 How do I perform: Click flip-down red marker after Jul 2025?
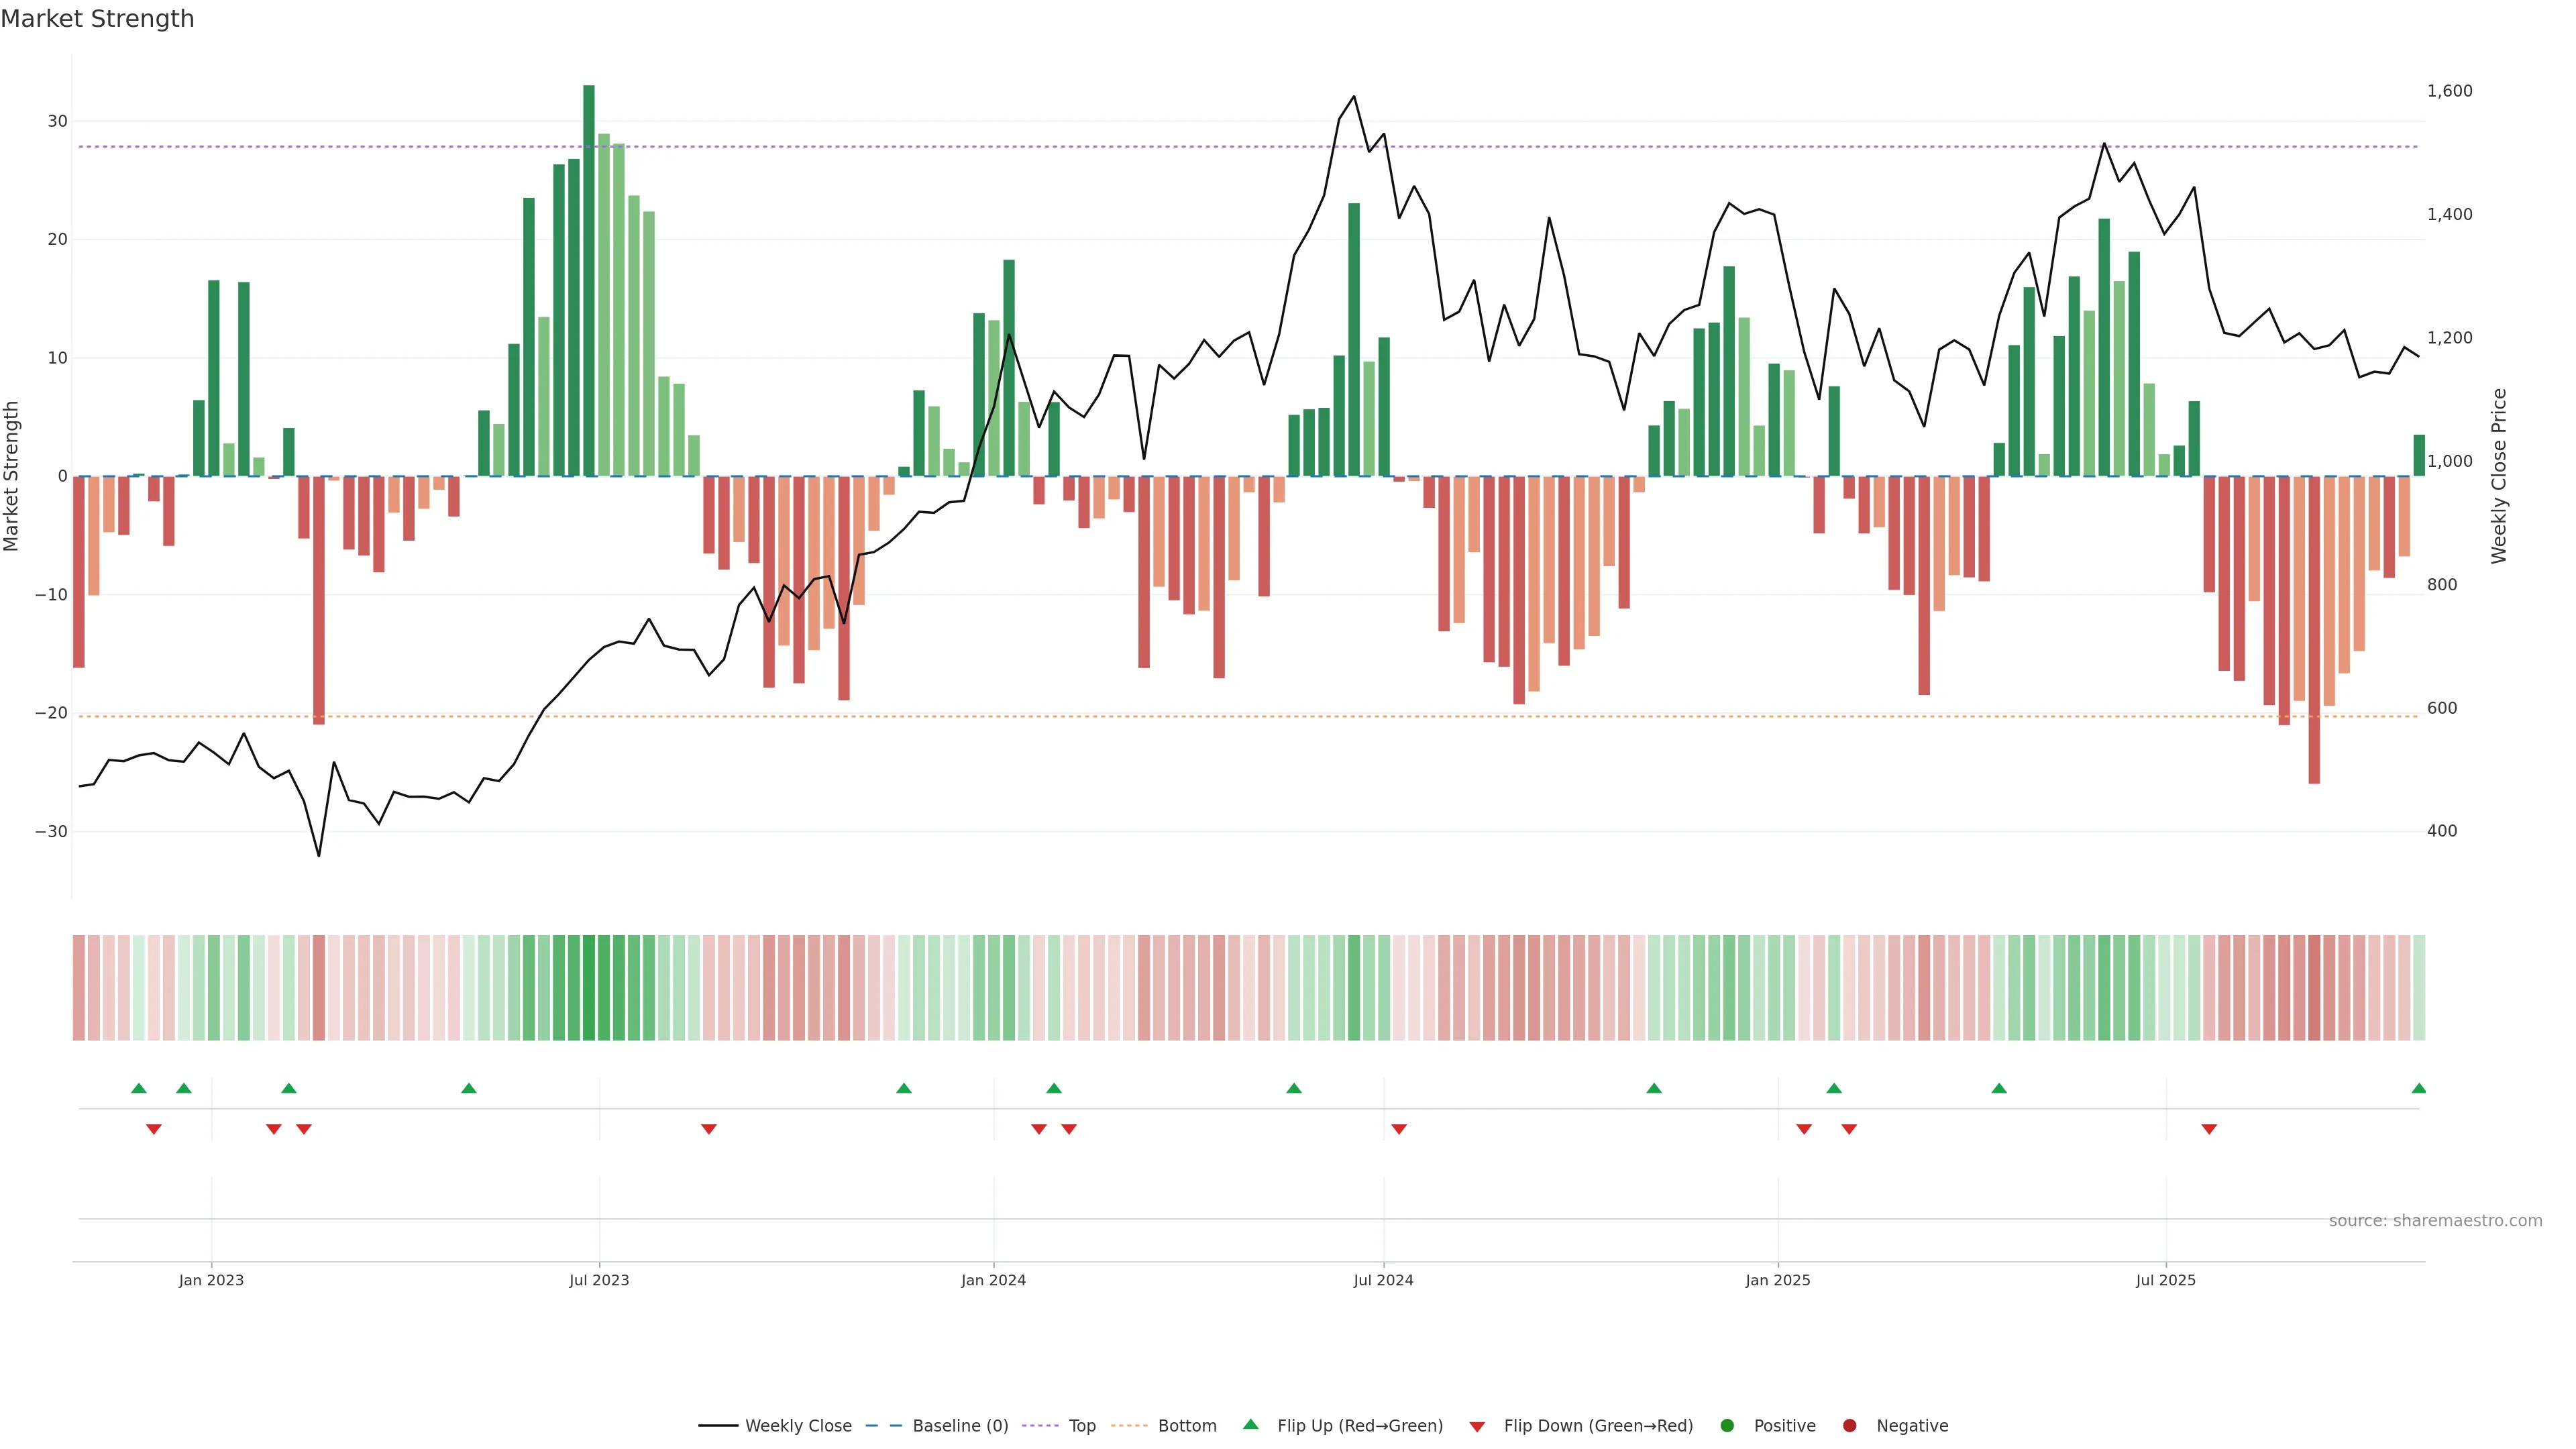tap(2209, 1129)
